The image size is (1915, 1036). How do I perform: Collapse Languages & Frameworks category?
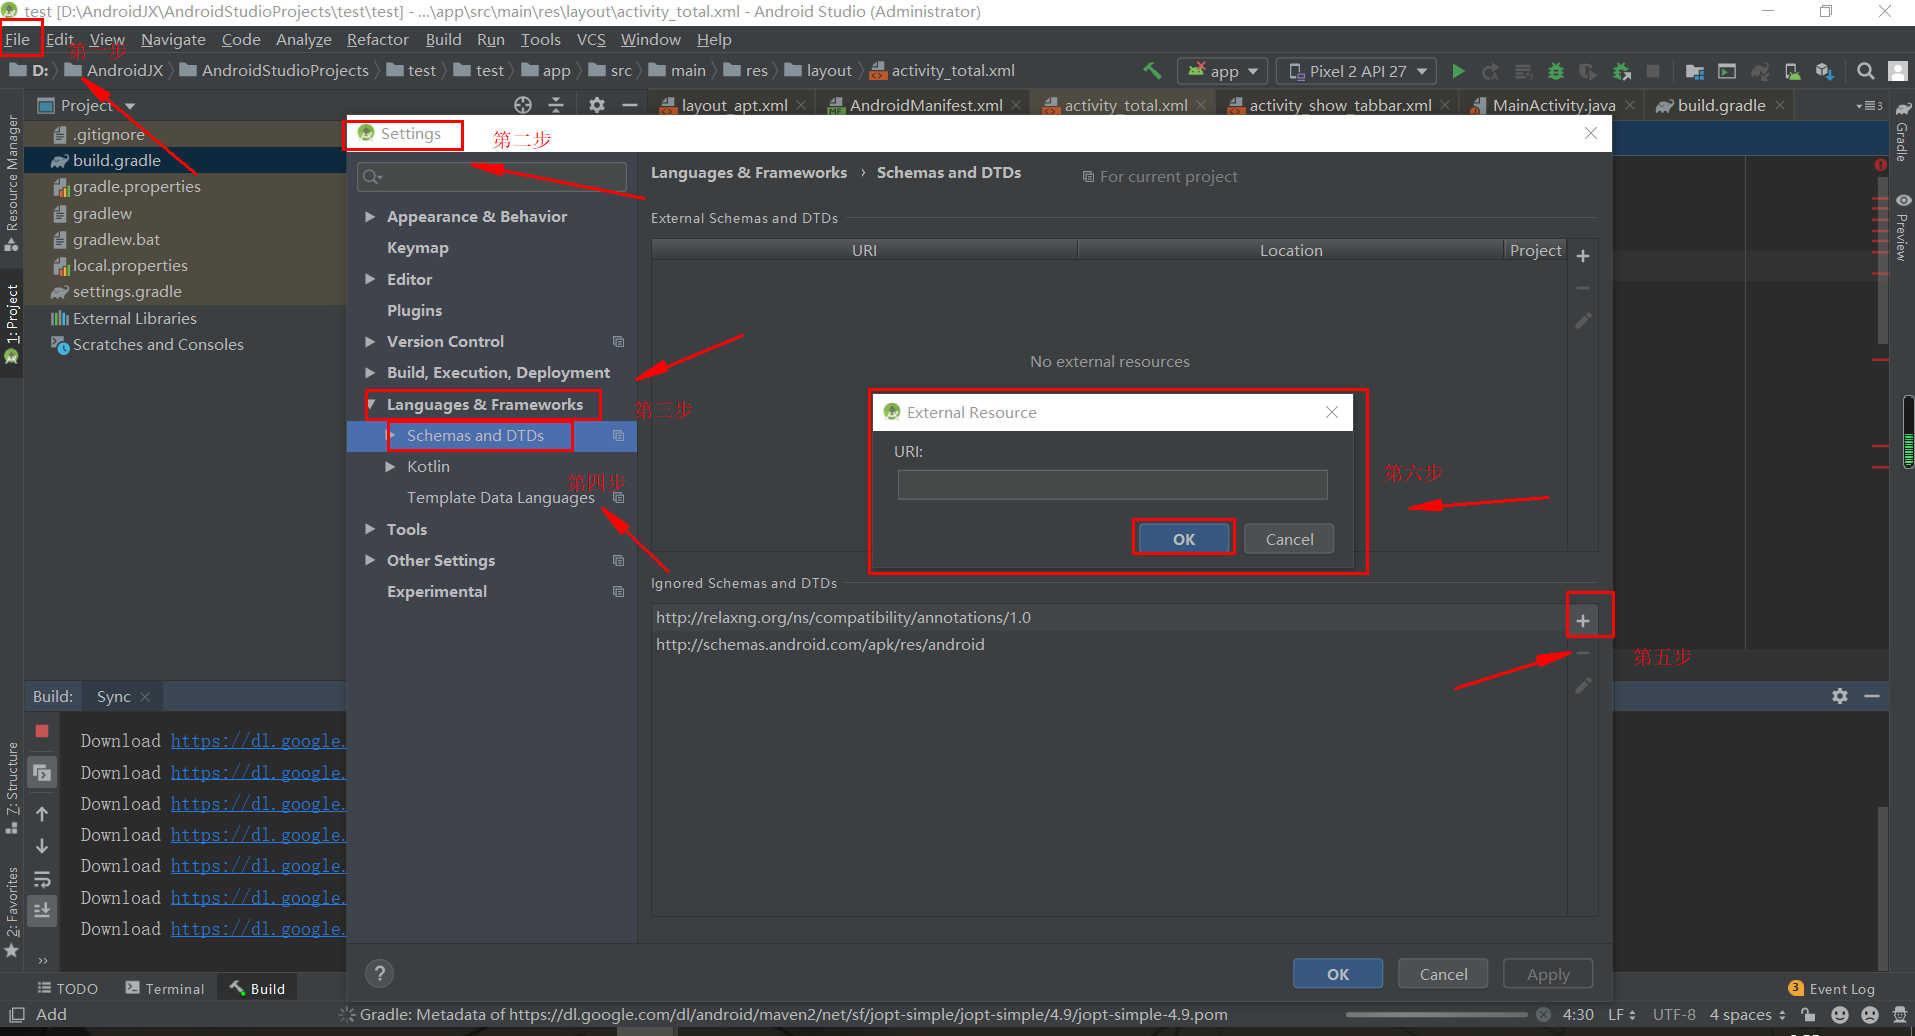tap(370, 404)
